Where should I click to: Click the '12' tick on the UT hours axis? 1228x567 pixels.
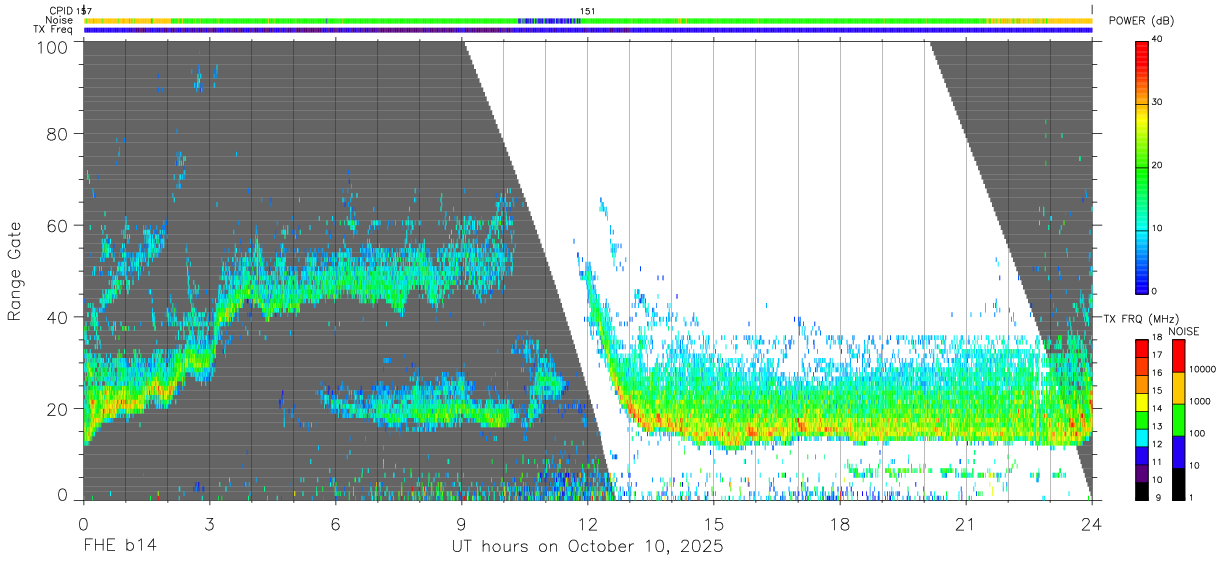[x=587, y=524]
